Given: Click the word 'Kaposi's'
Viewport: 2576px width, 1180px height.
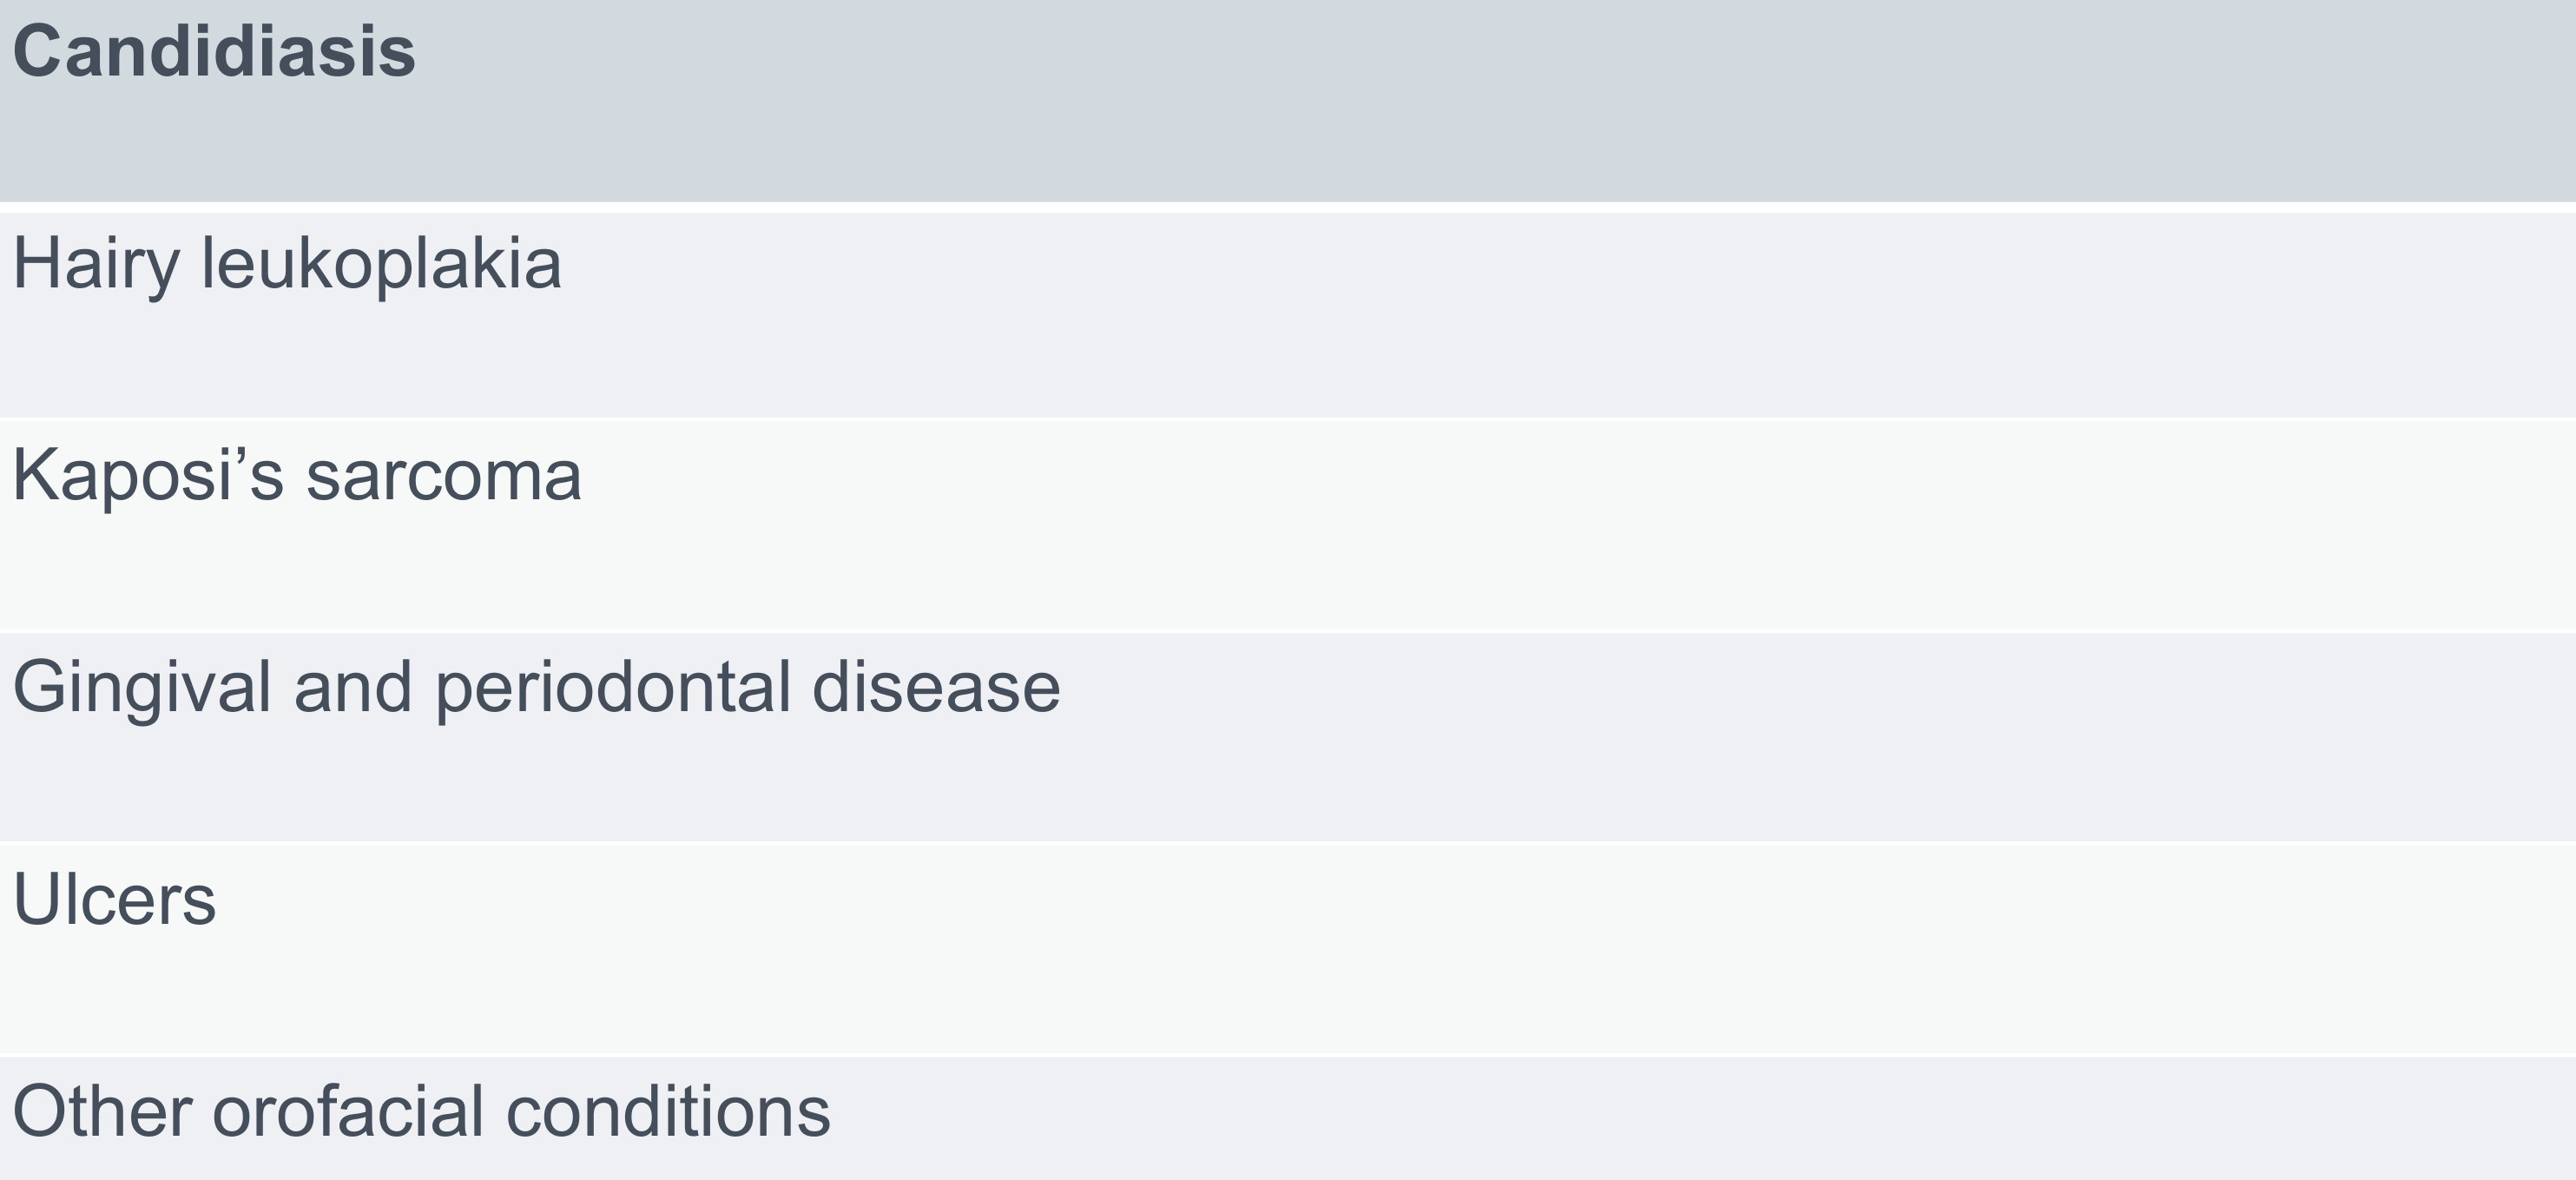Looking at the screenshot, I should [148, 476].
